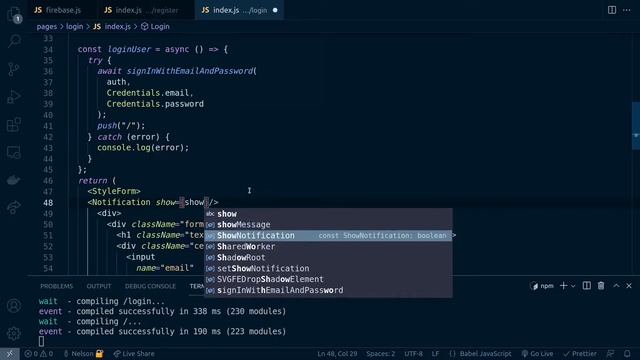Click Go Live in status bar

pyautogui.click(x=537, y=353)
